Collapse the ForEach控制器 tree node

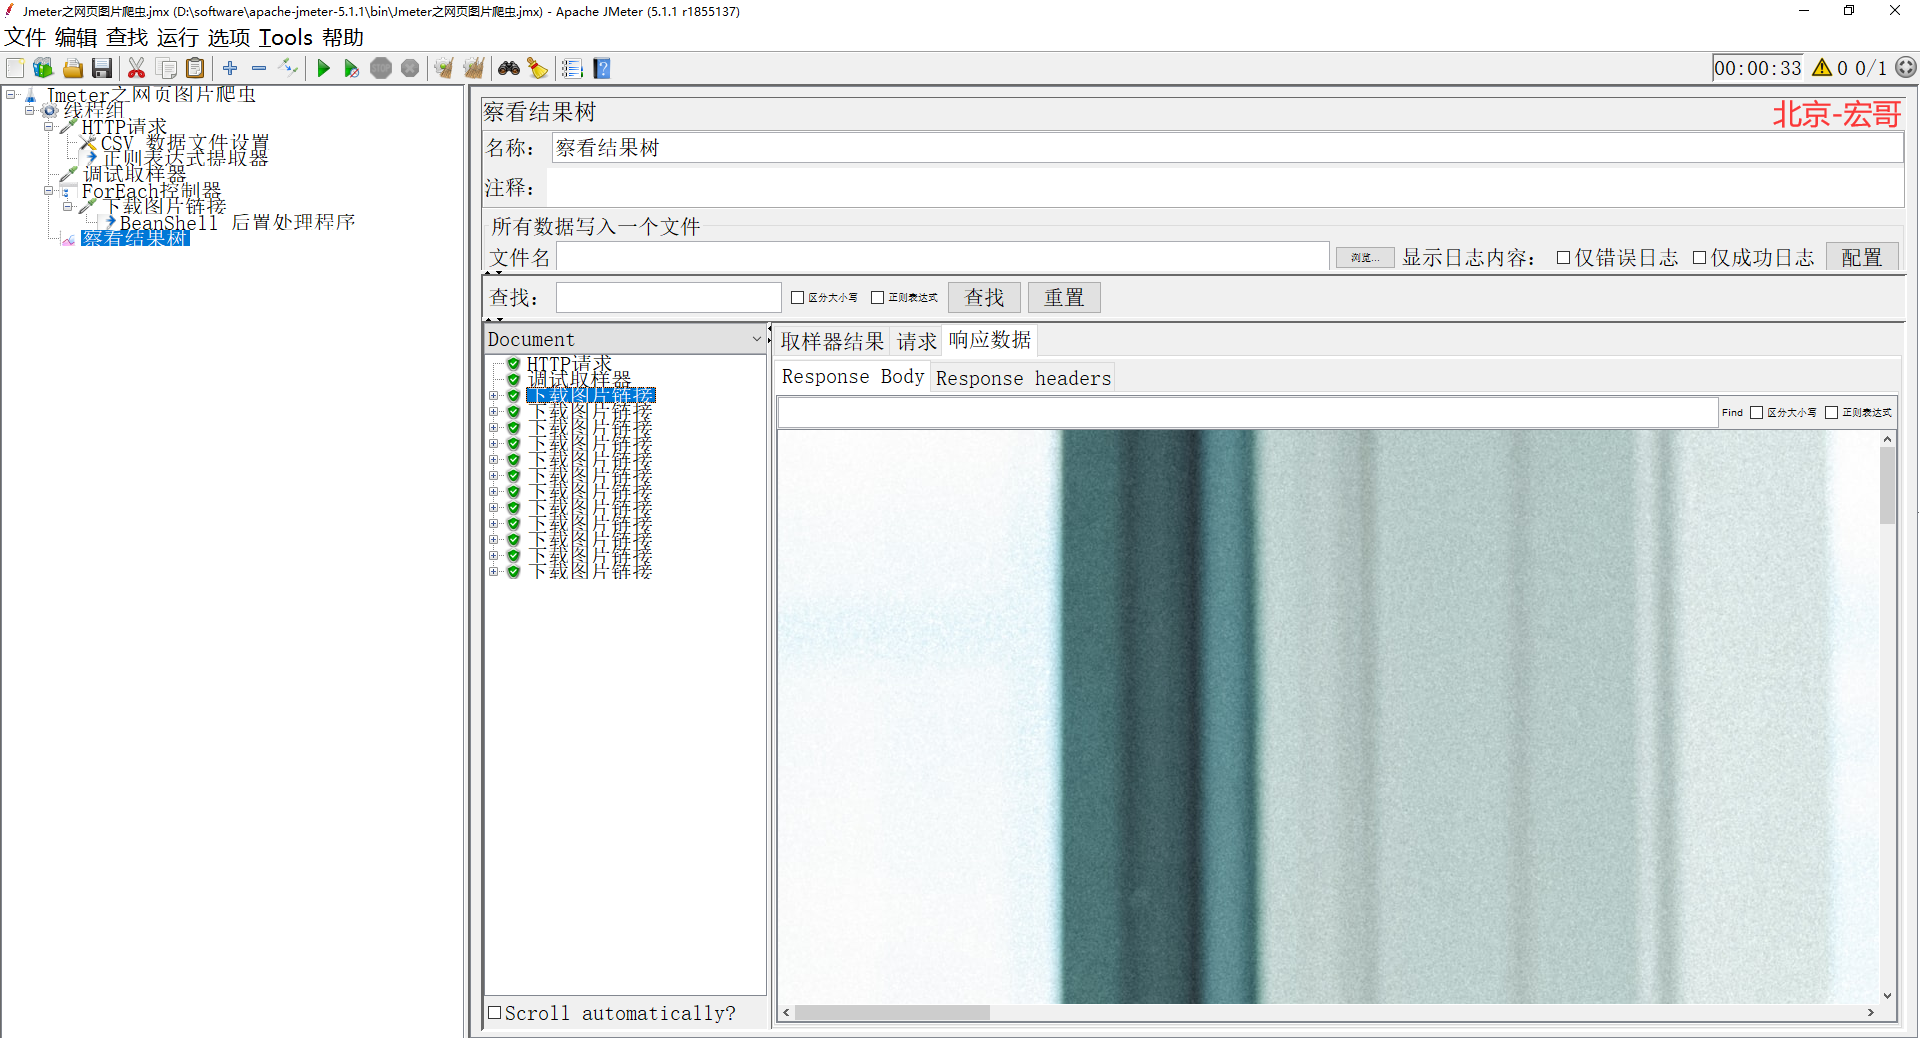click(x=48, y=190)
